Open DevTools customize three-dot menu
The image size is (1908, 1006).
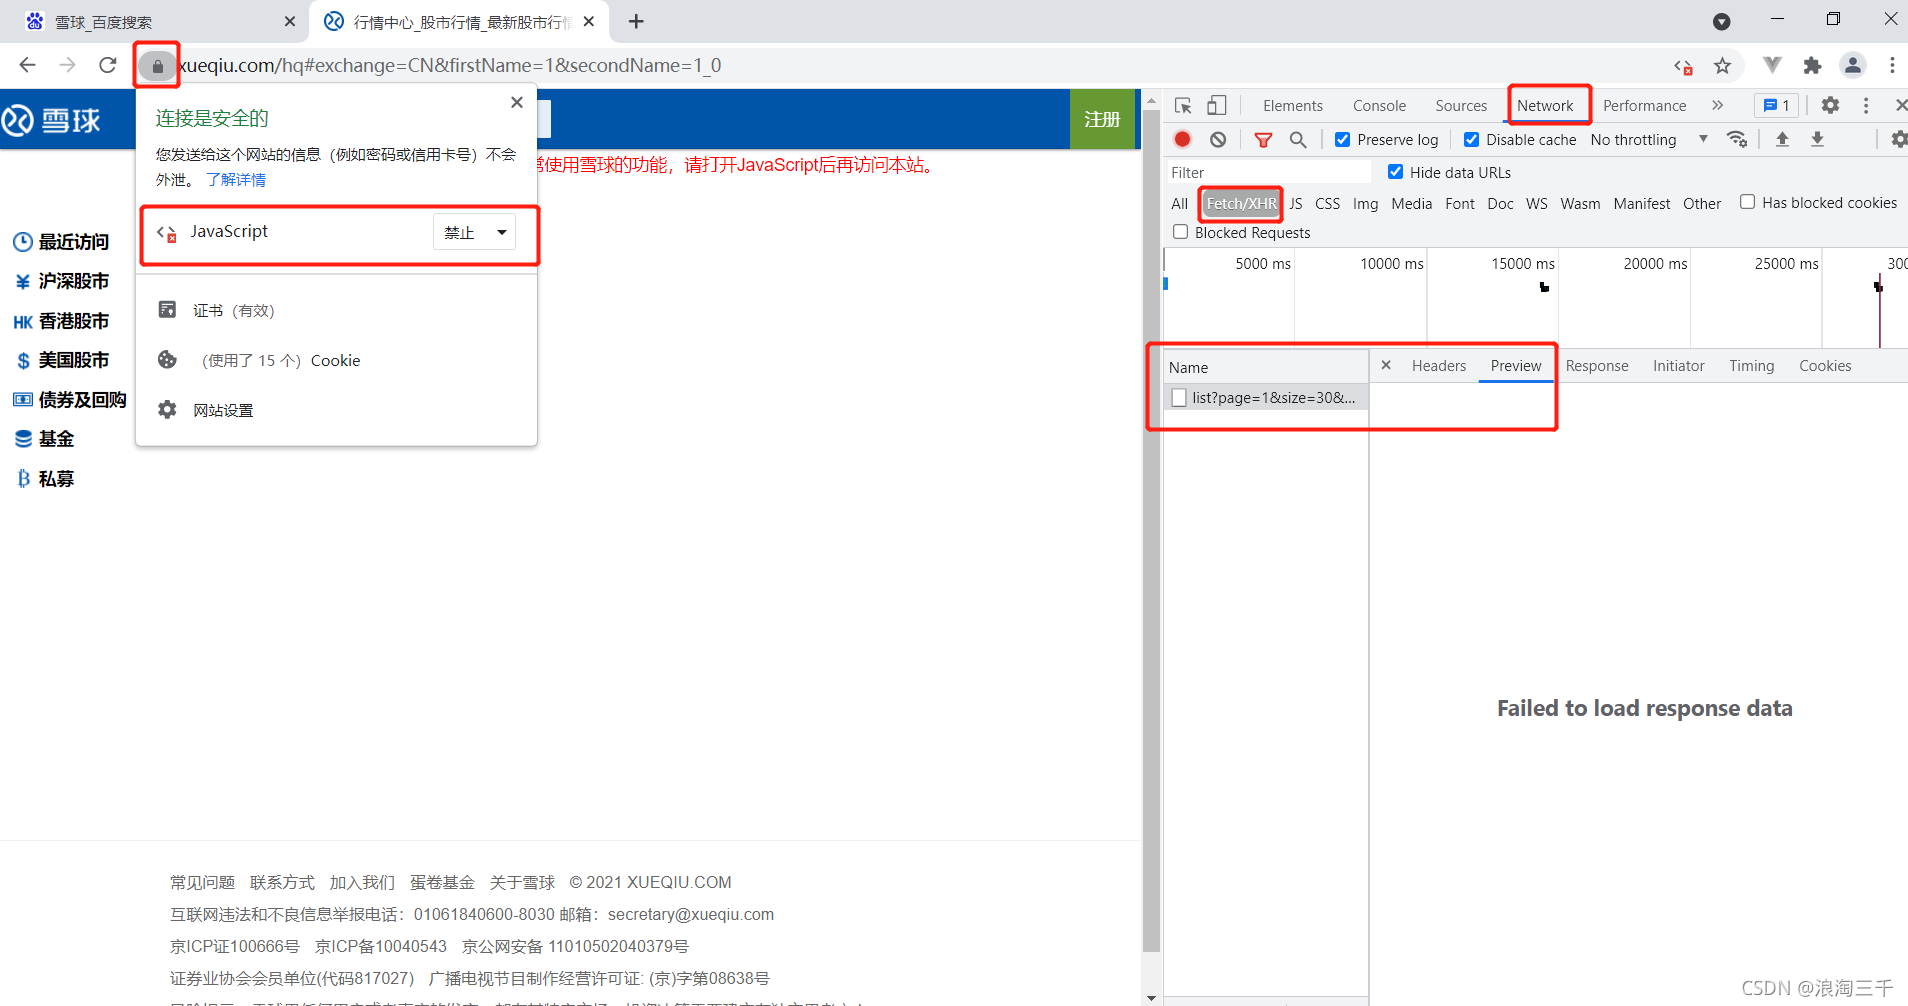point(1866,105)
